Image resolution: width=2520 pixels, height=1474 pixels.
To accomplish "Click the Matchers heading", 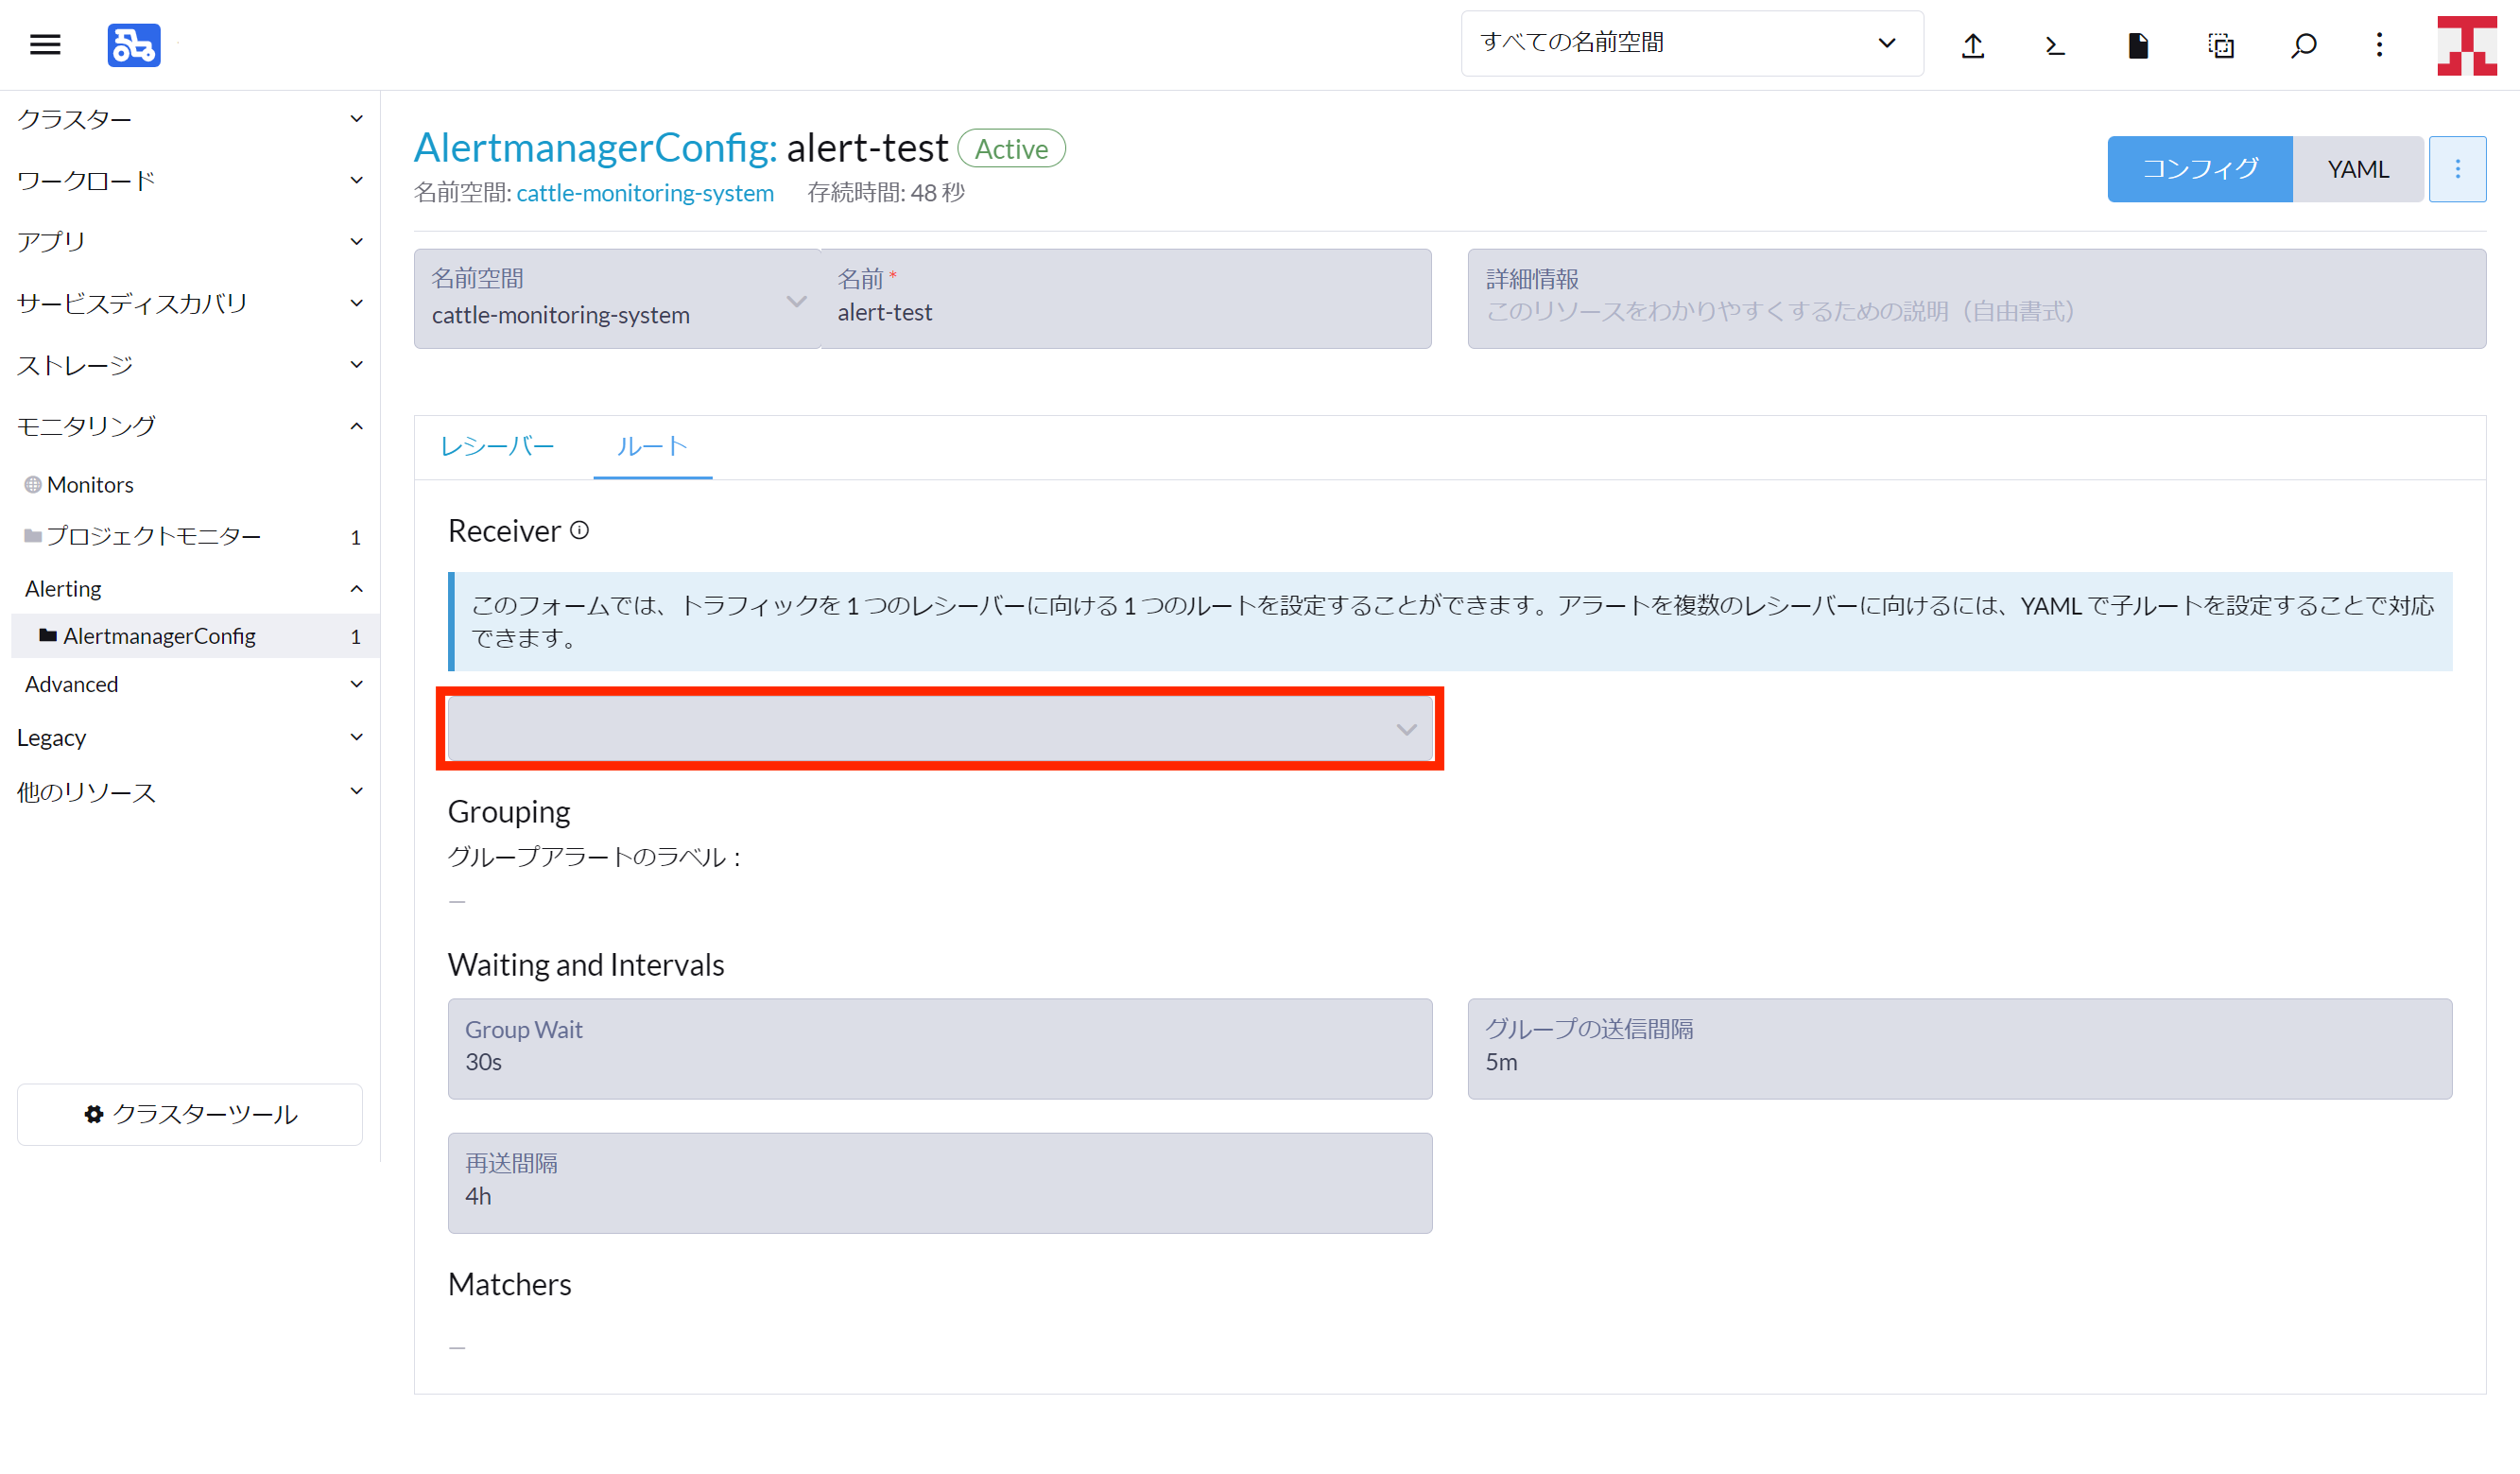I will tap(509, 1284).
